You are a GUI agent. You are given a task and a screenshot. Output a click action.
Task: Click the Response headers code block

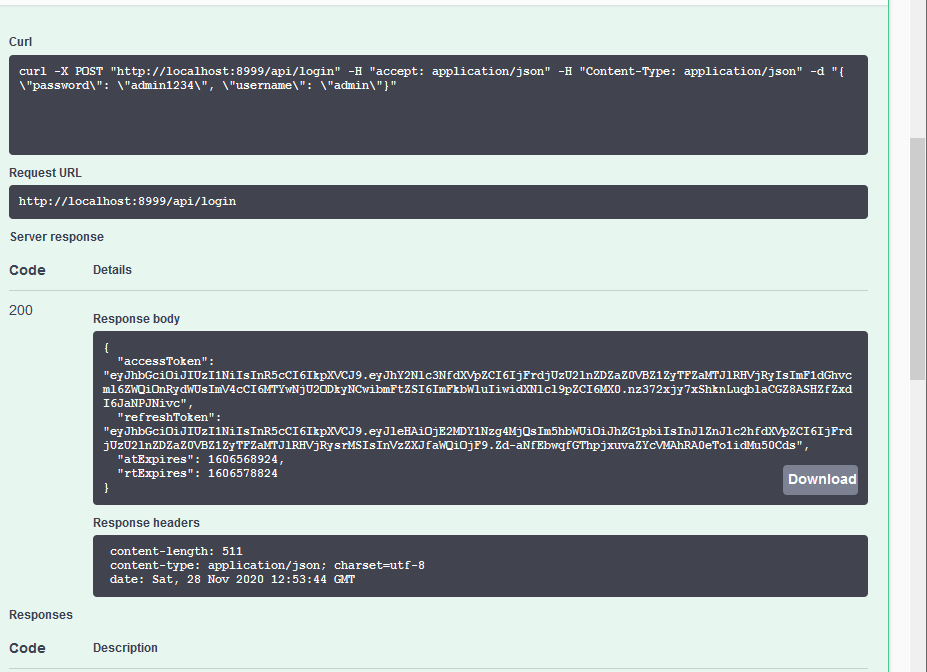(x=480, y=566)
